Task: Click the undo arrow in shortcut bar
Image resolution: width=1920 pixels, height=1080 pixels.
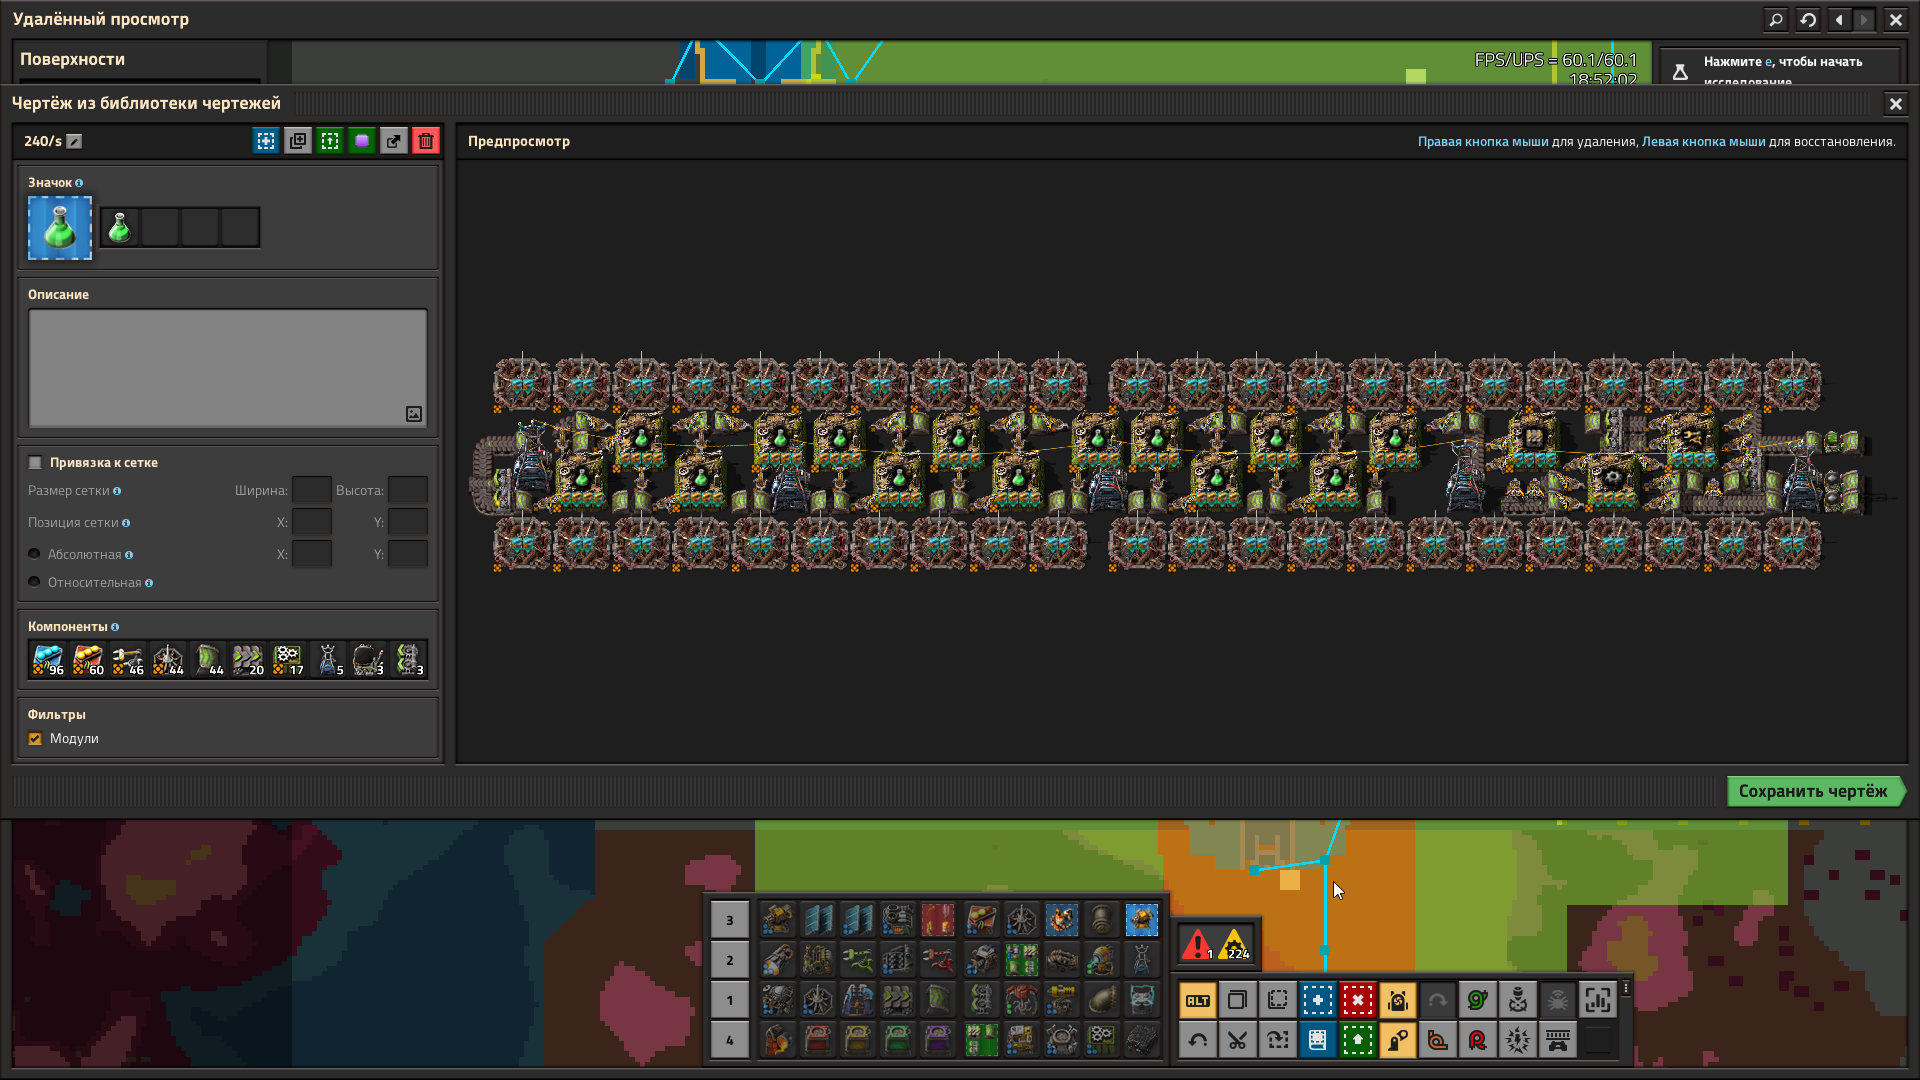Action: tap(1197, 1040)
